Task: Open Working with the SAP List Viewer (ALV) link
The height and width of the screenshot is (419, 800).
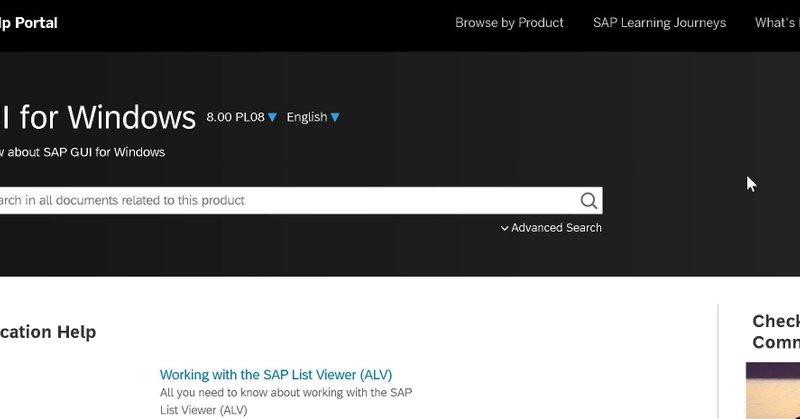Action: pyautogui.click(x=276, y=375)
